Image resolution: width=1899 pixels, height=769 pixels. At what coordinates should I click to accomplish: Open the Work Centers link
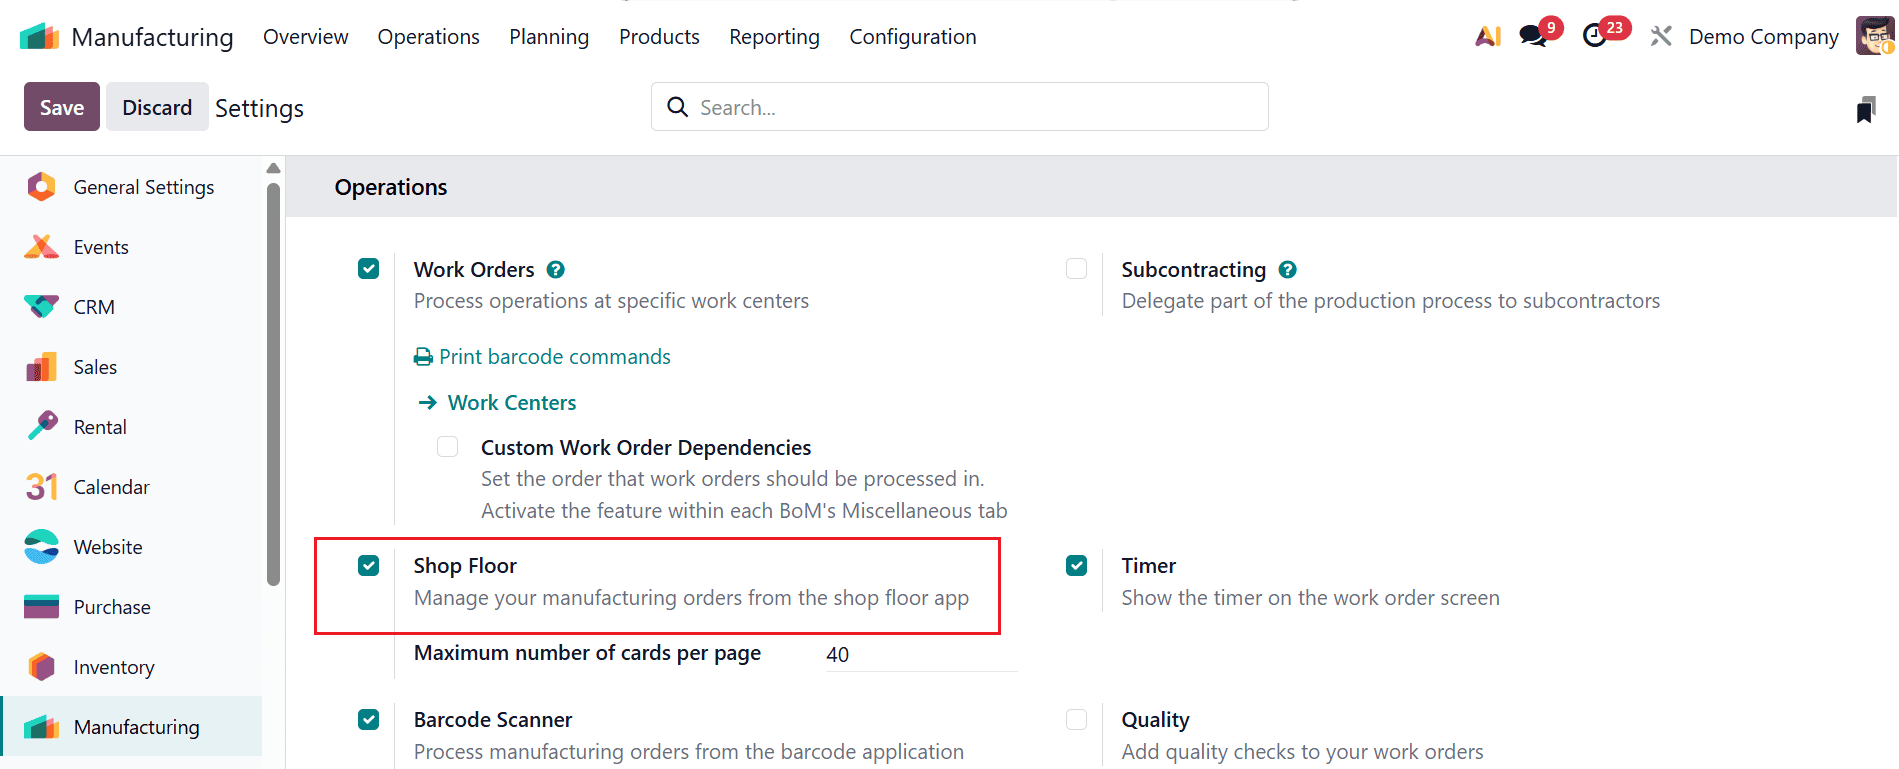(511, 402)
